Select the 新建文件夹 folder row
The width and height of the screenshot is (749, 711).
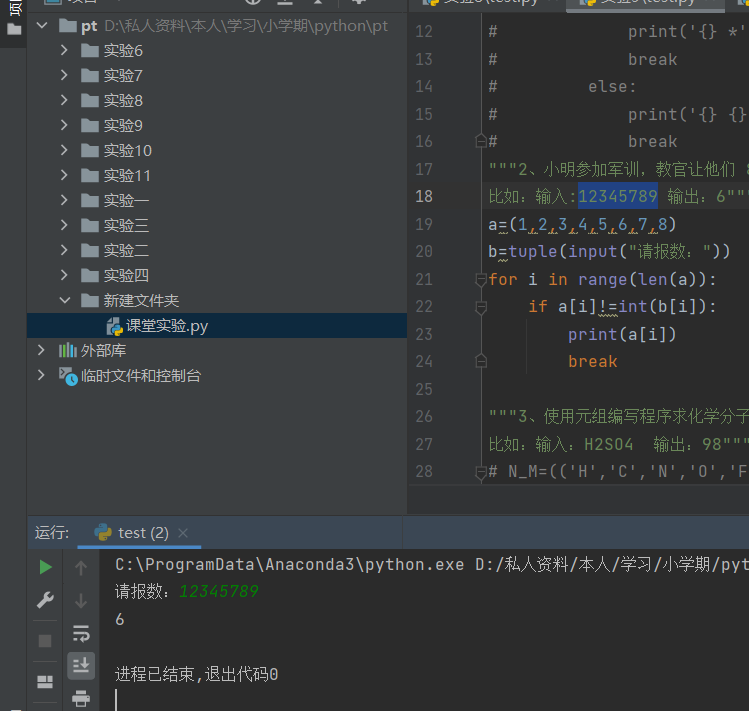217,301
